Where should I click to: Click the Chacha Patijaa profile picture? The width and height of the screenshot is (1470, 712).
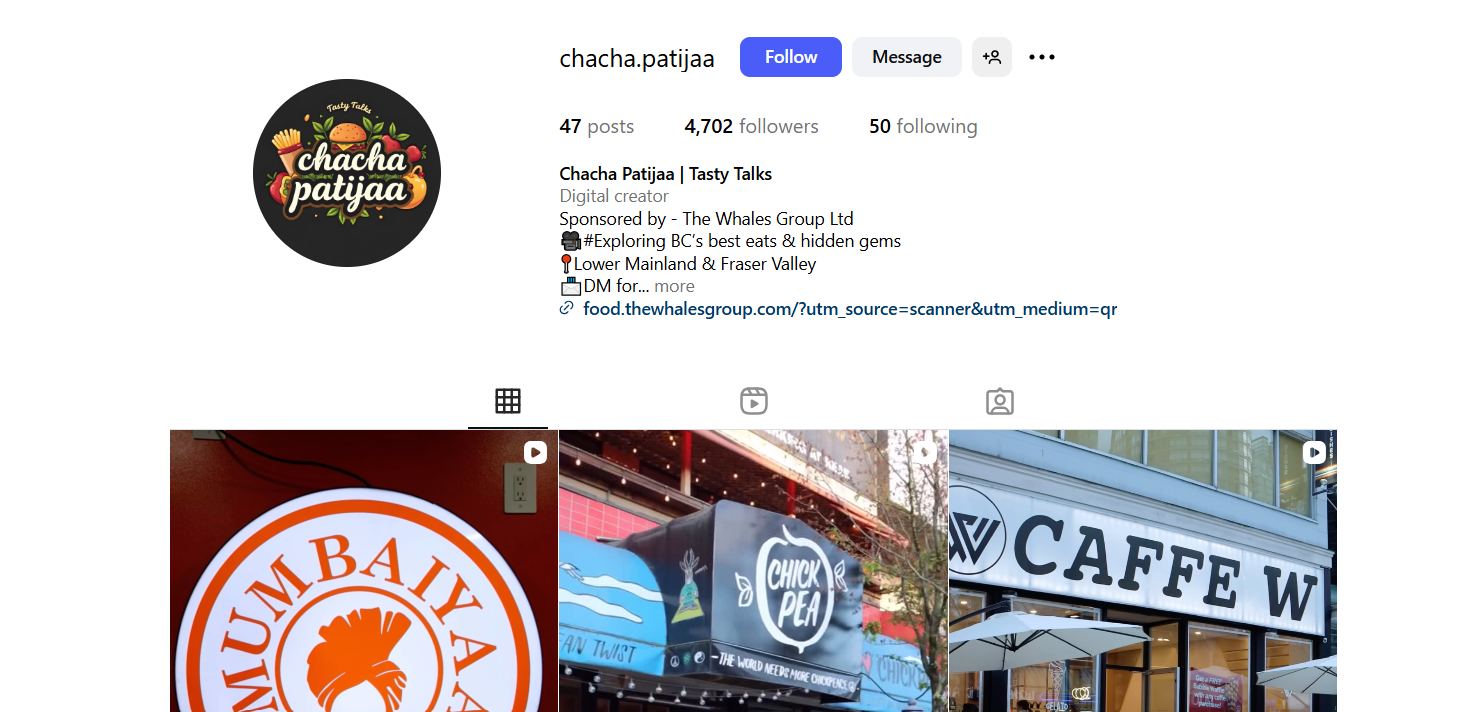click(x=347, y=173)
